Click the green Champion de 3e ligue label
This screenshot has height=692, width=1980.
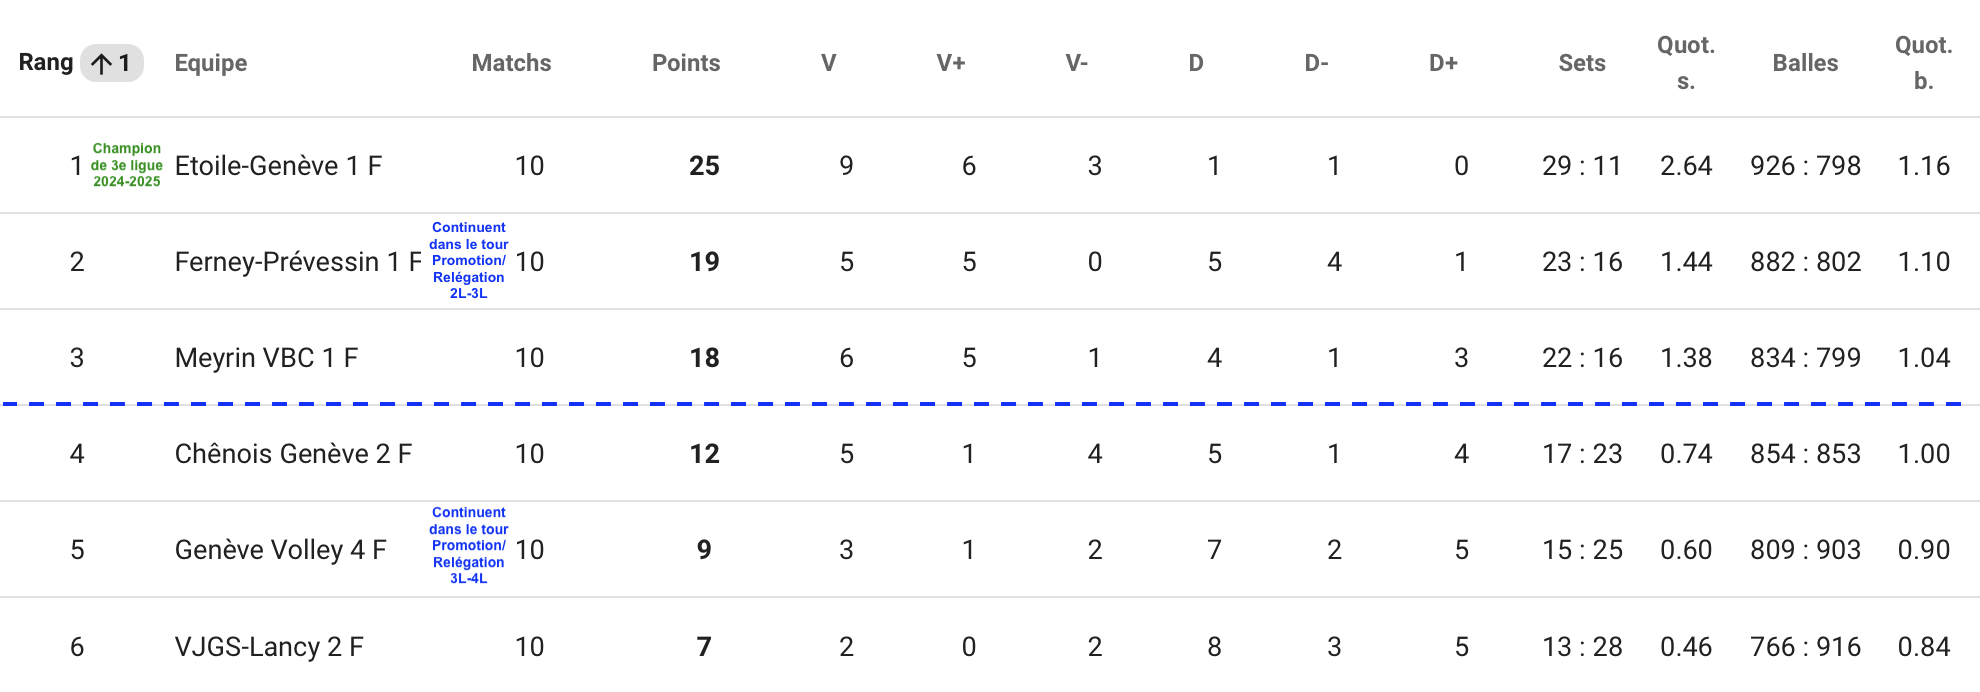point(127,165)
